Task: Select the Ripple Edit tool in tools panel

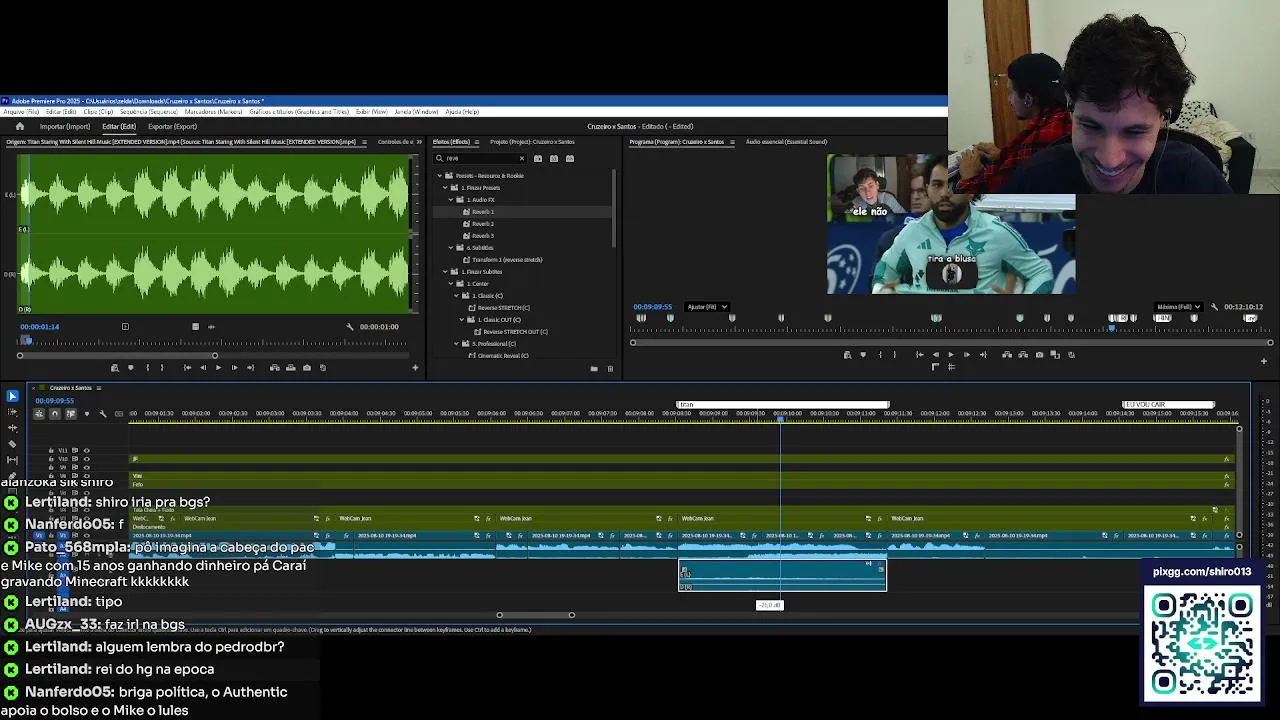Action: tap(12, 428)
